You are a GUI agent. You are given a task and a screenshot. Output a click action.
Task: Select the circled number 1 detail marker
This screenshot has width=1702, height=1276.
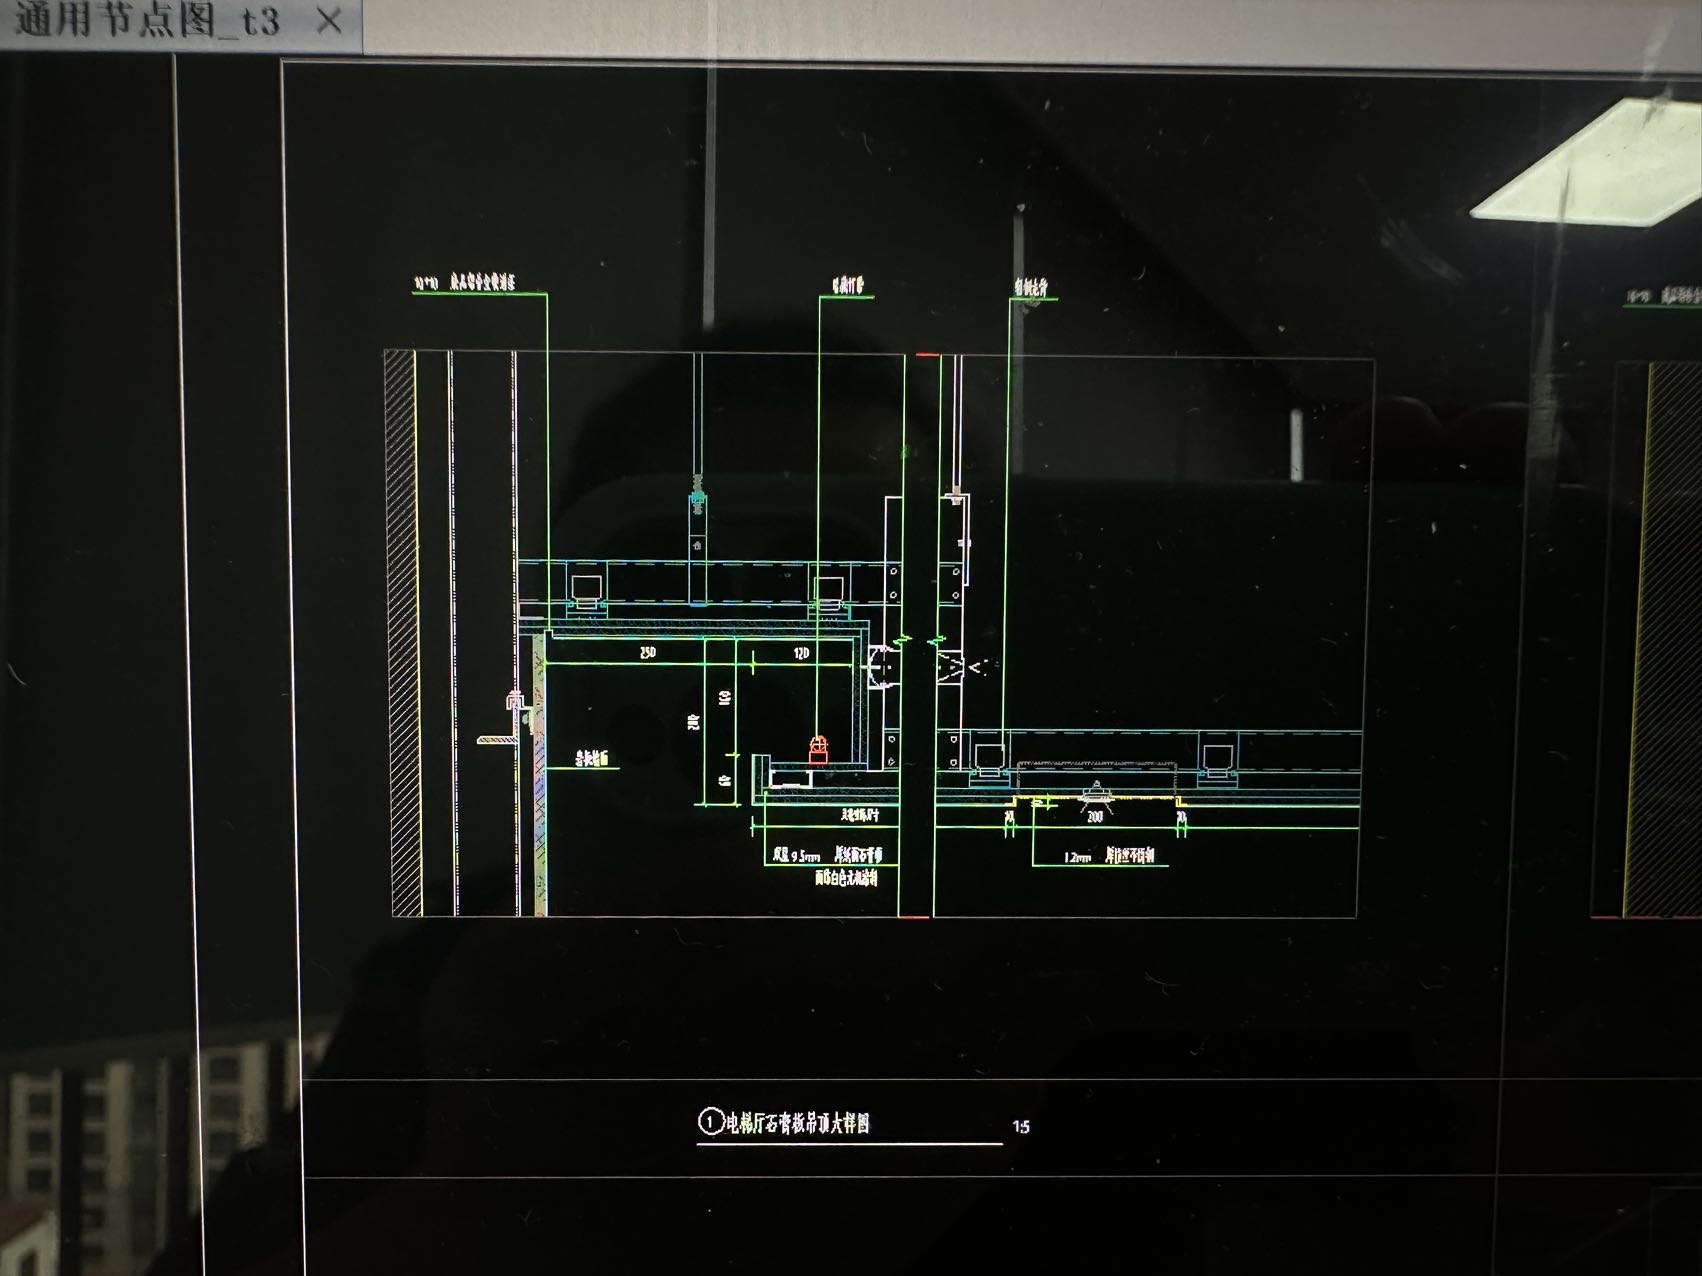(710, 1122)
